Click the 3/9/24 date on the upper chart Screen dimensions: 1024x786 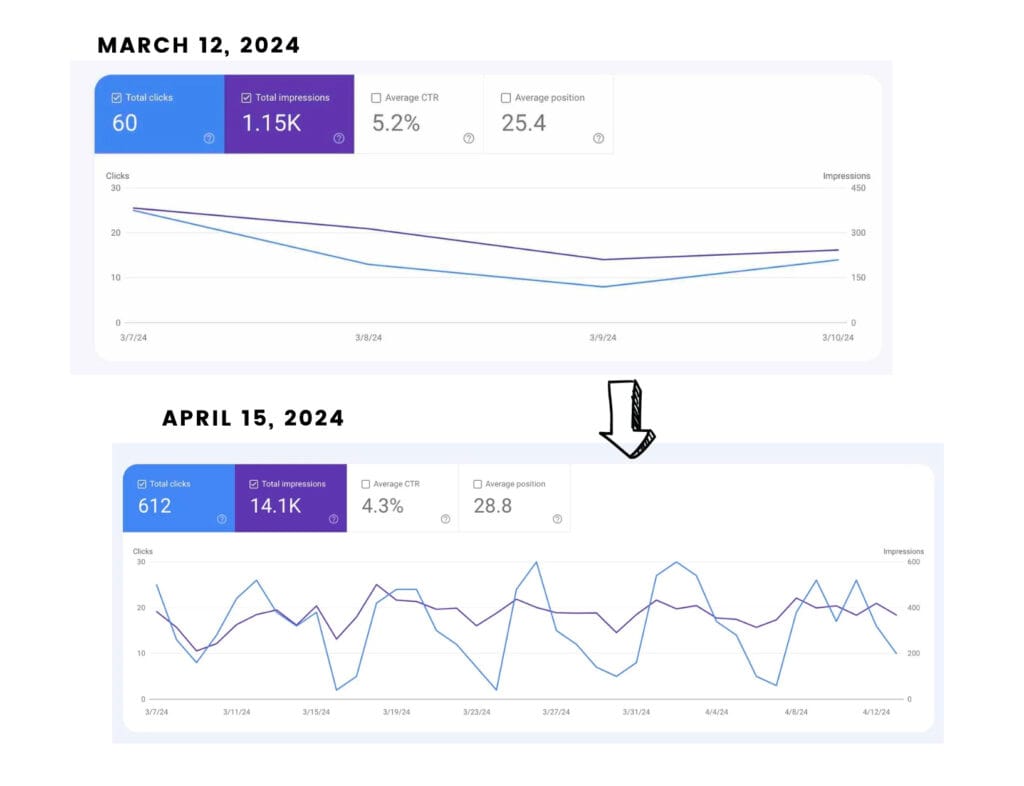tap(603, 338)
